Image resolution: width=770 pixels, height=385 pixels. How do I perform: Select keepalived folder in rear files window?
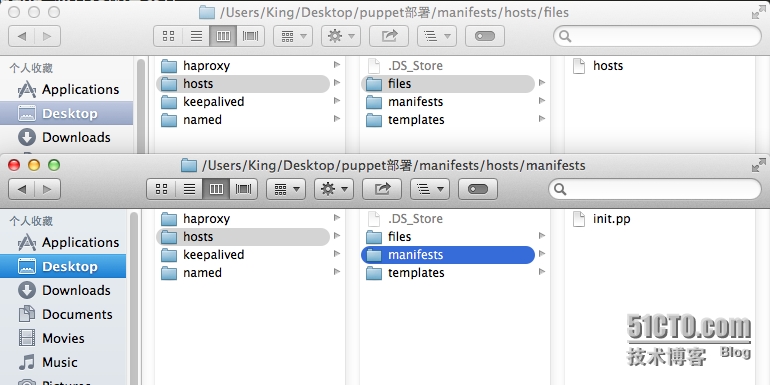[243, 102]
